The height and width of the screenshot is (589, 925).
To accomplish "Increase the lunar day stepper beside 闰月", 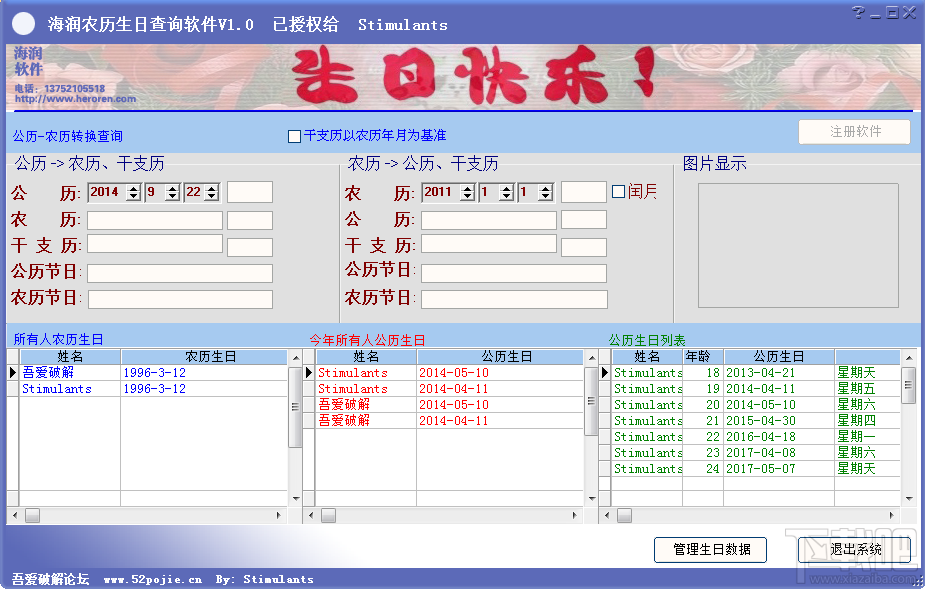I will pyautogui.click(x=546, y=188).
